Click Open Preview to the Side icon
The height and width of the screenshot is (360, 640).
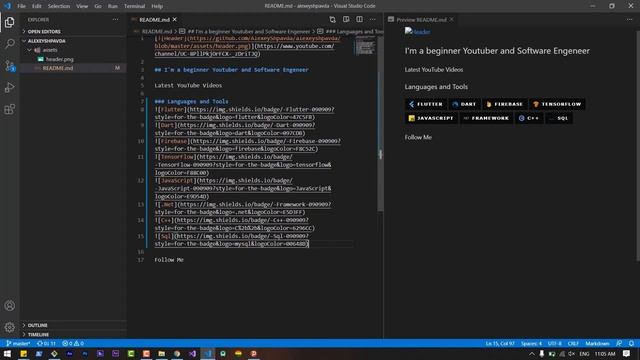point(346,20)
